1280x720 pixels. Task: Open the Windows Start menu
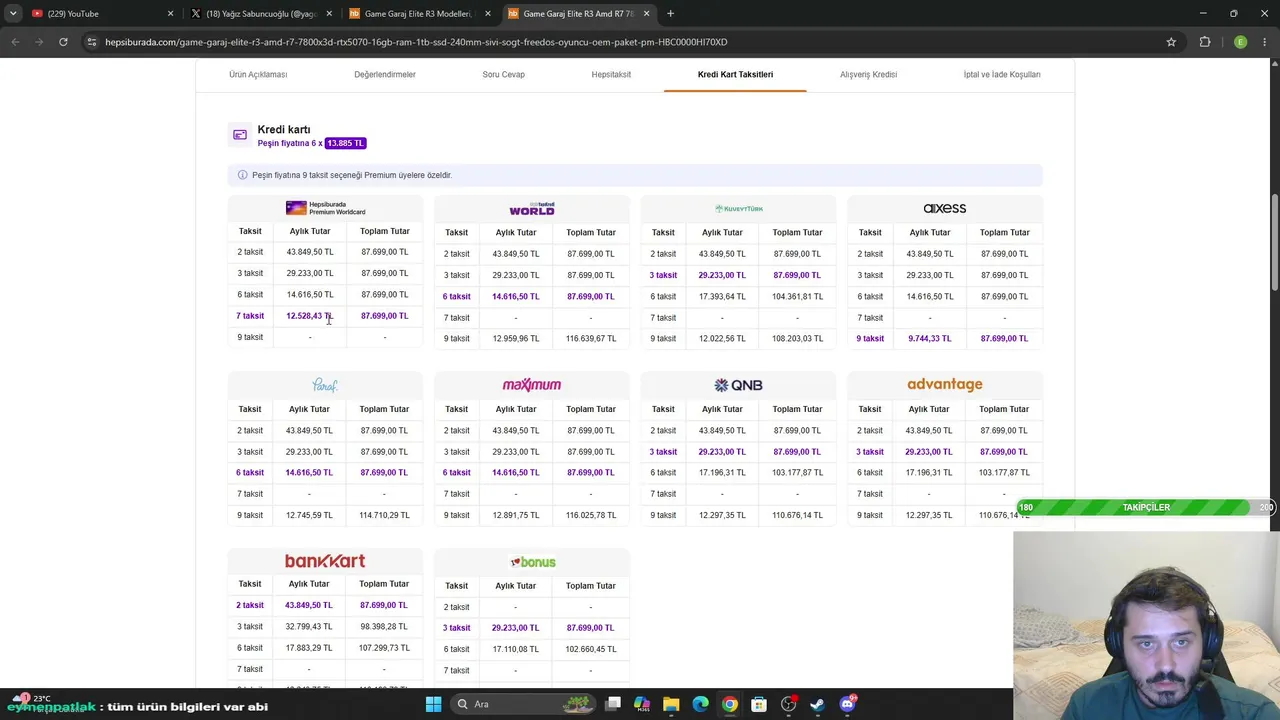click(x=433, y=704)
